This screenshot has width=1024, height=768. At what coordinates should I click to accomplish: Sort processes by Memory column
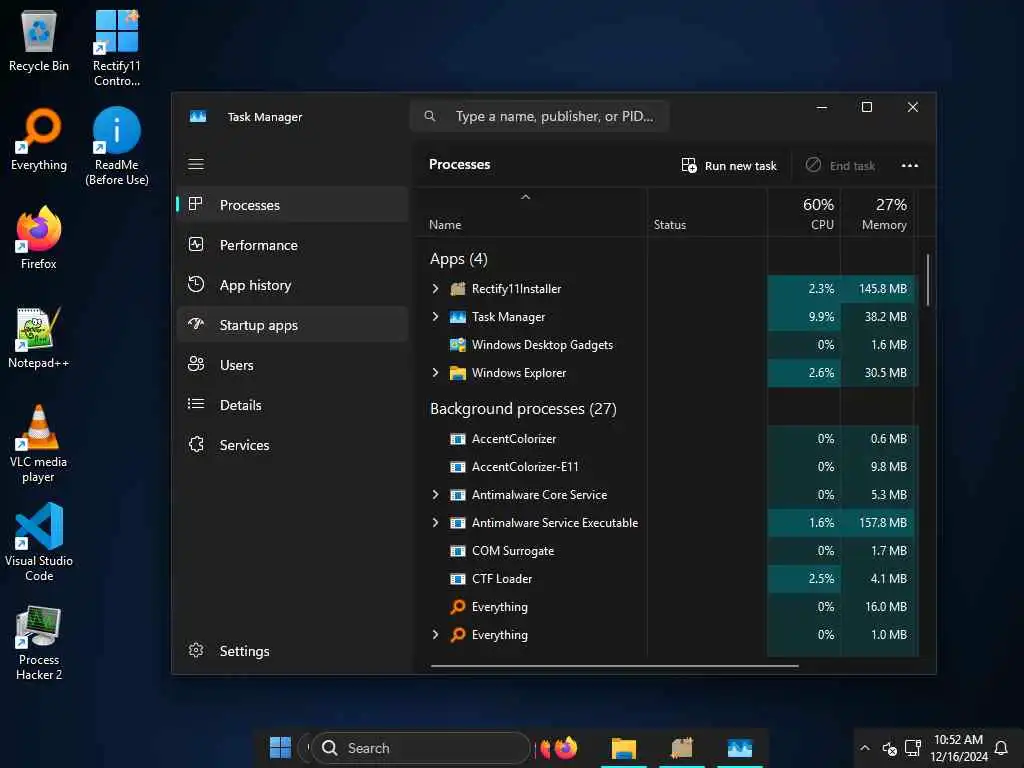pos(877,214)
